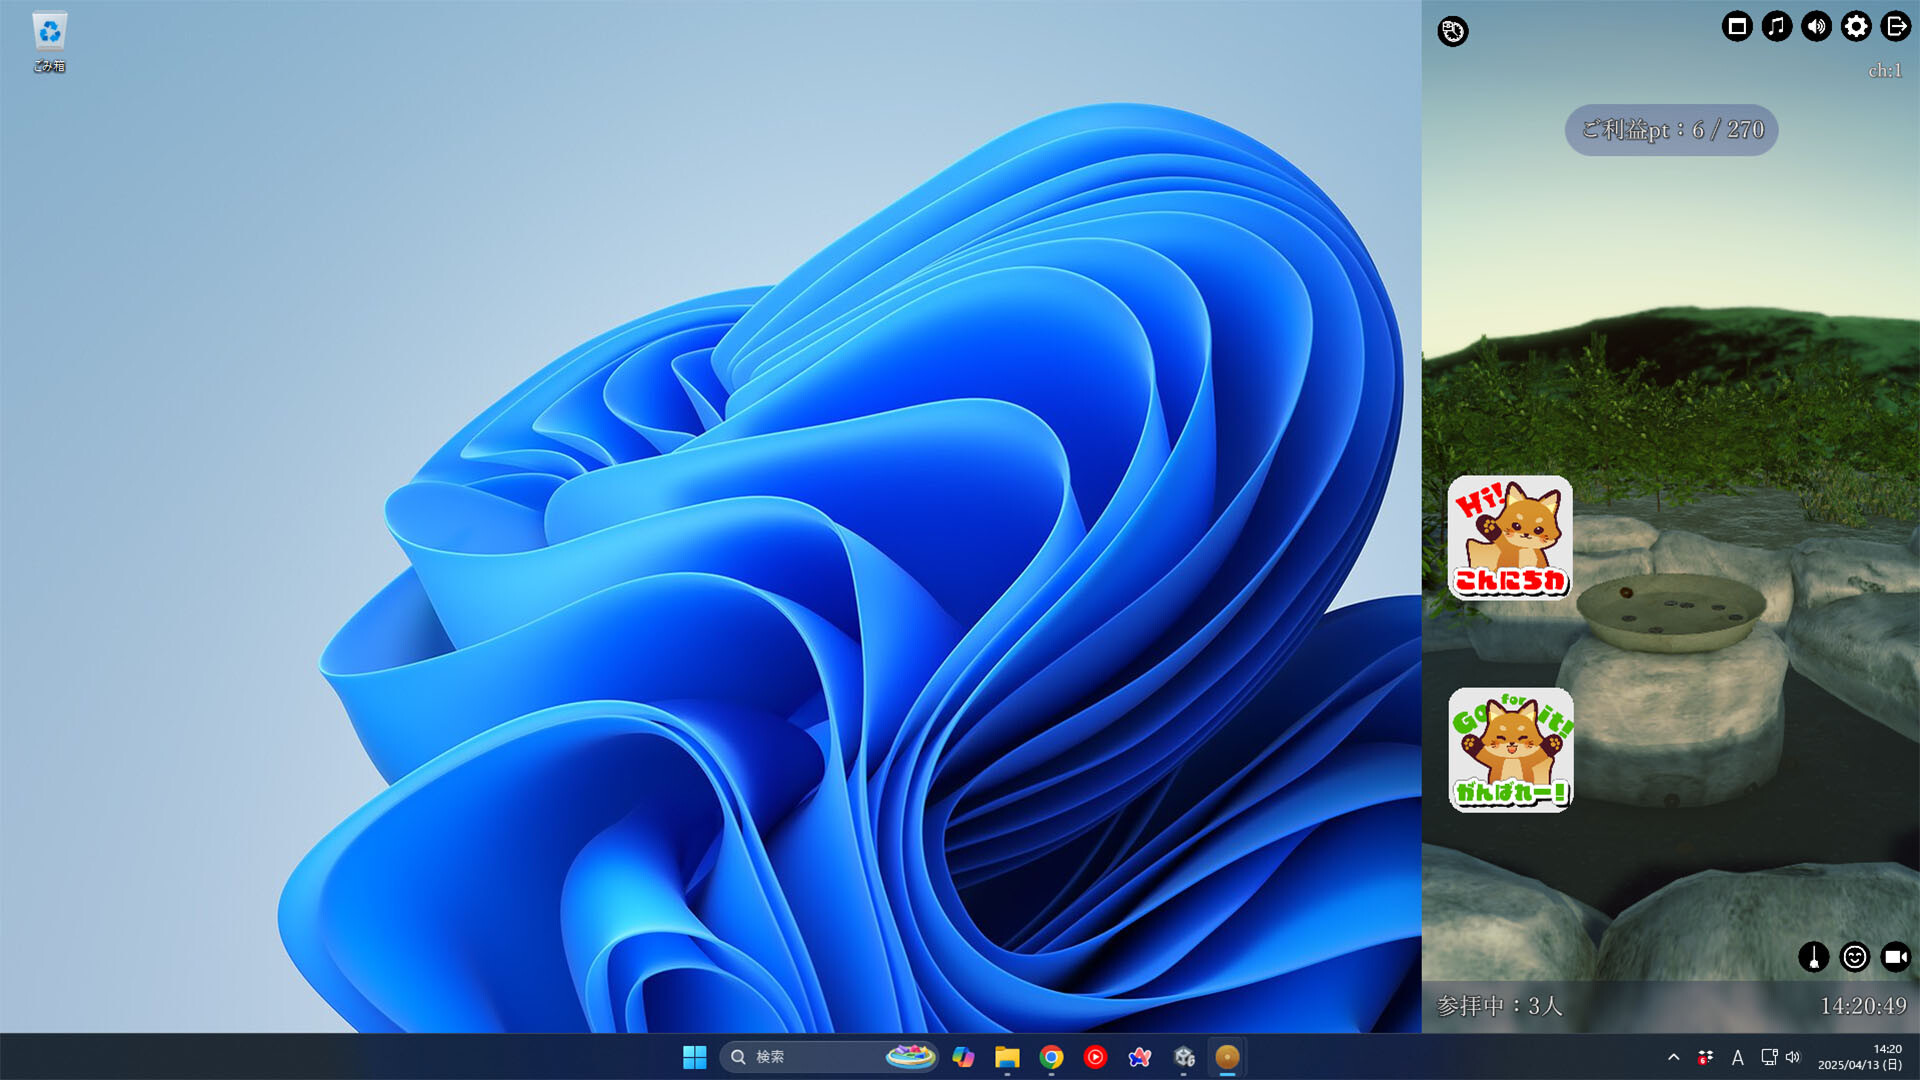Image resolution: width=1920 pixels, height=1080 pixels.
Task: Click the exit door icon
Action: tap(1895, 27)
